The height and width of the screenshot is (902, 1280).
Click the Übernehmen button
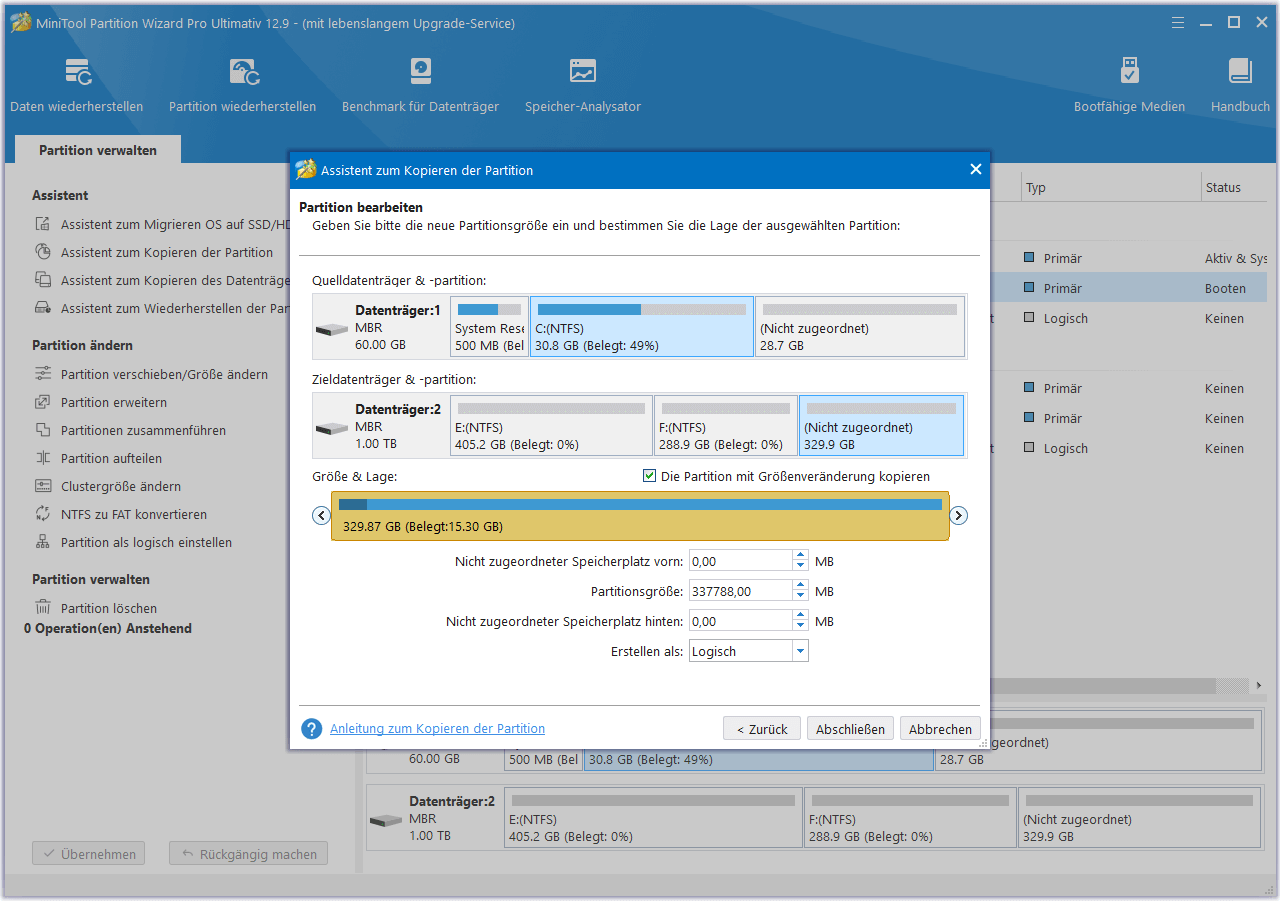88,854
